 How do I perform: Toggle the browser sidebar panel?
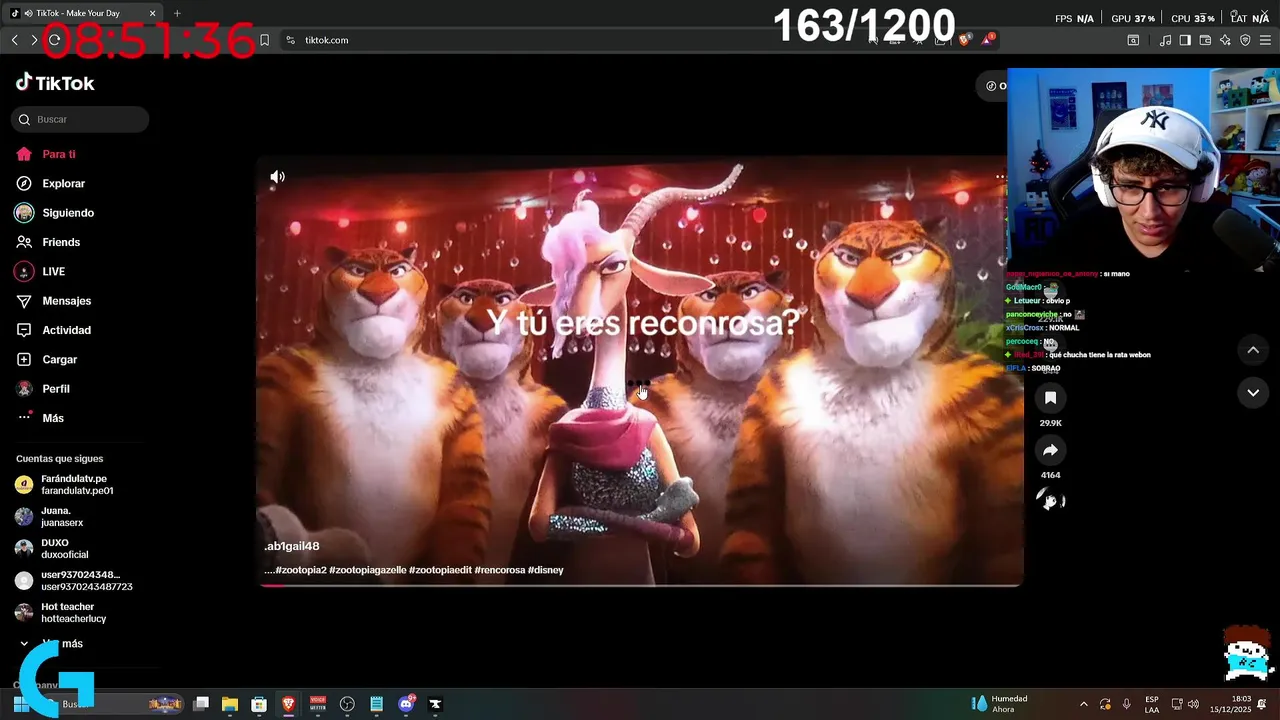tap(1185, 40)
